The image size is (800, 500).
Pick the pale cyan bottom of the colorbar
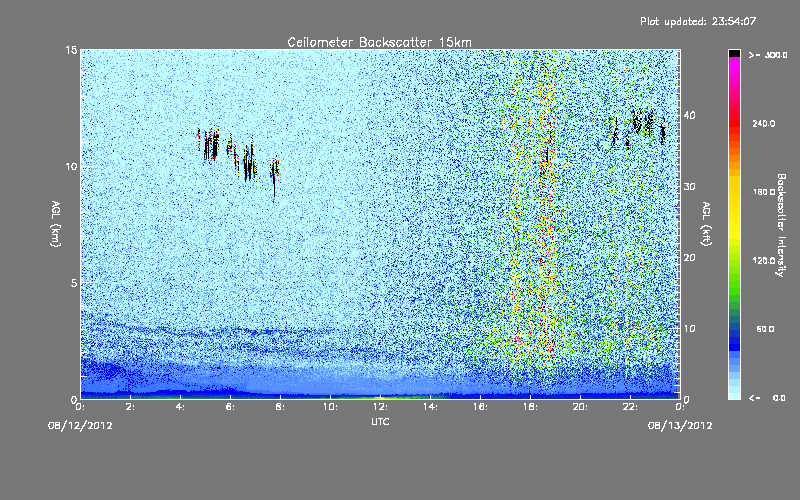pyautogui.click(x=734, y=394)
